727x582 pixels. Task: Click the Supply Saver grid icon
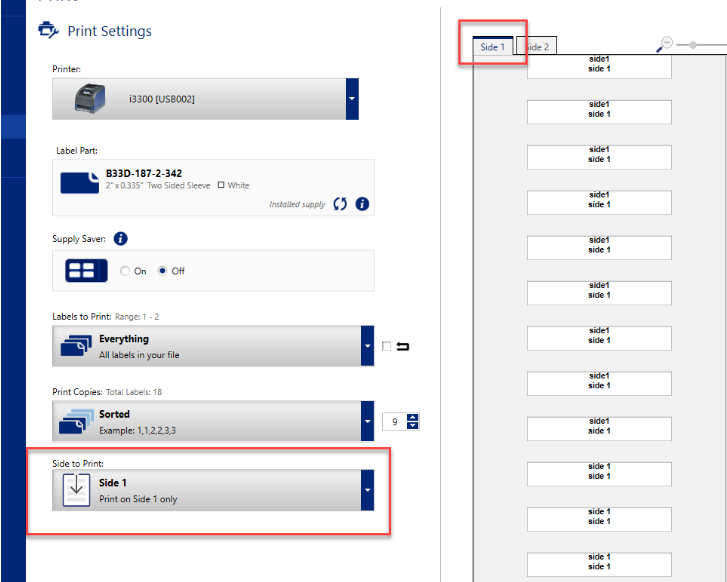(87, 271)
